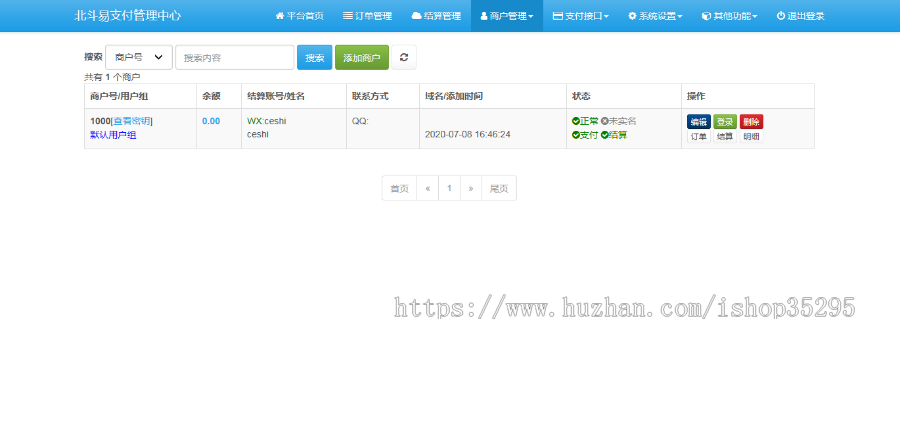Screen dimensions: 900x422
Task: Open 平台首页 home in navbar
Action: [x=299, y=16]
